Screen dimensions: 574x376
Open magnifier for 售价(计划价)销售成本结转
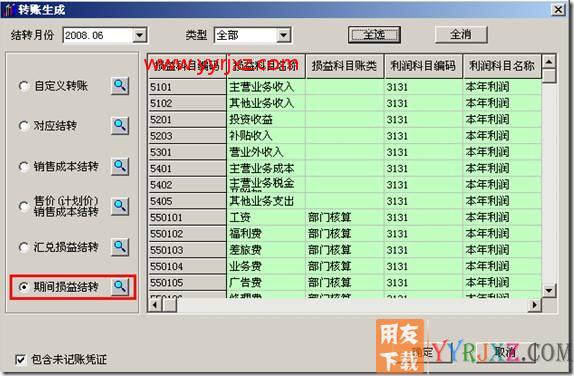click(x=120, y=206)
